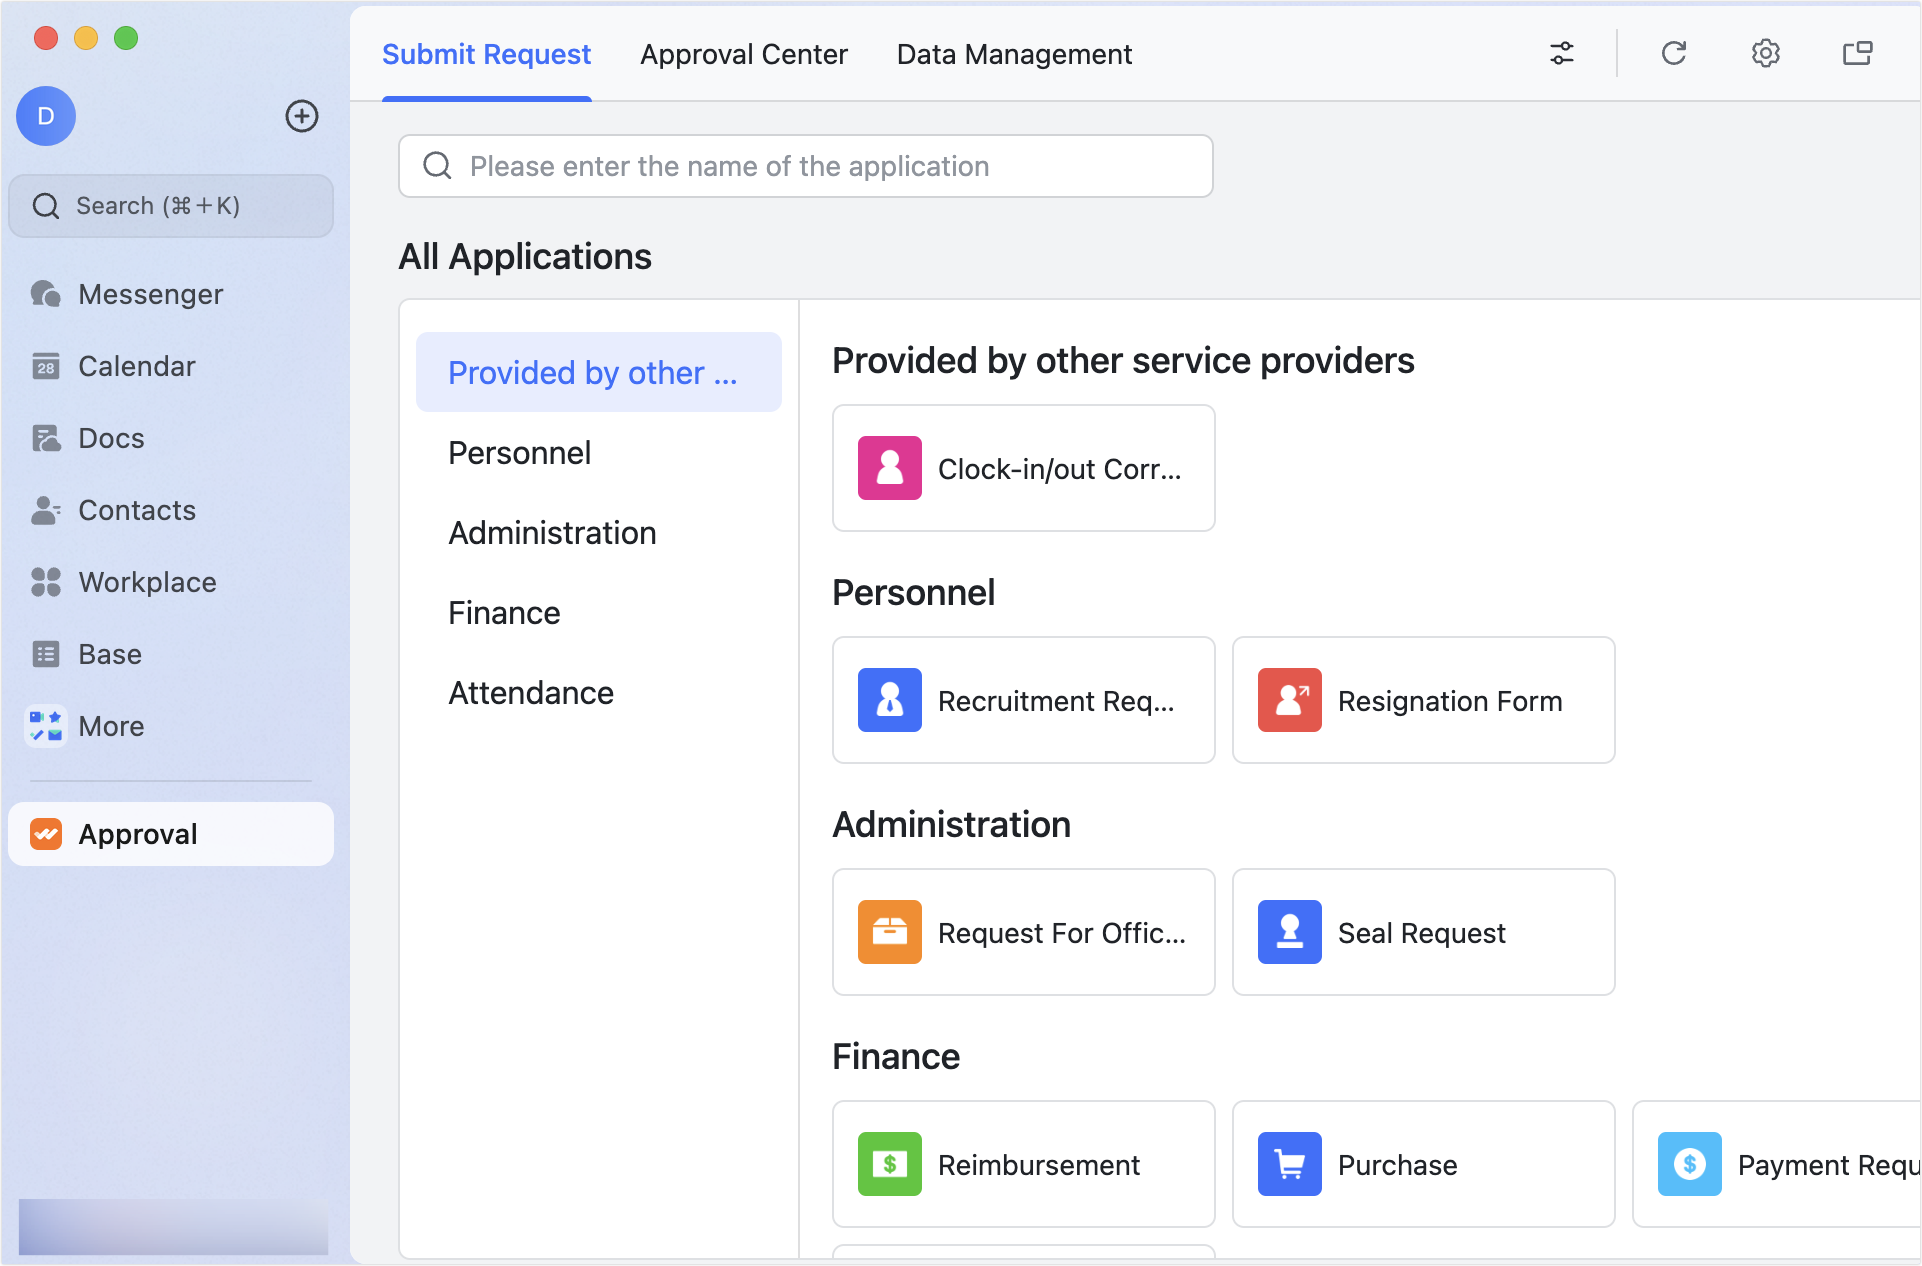The width and height of the screenshot is (1922, 1266).
Task: Select the Attendance category
Action: pos(531,692)
